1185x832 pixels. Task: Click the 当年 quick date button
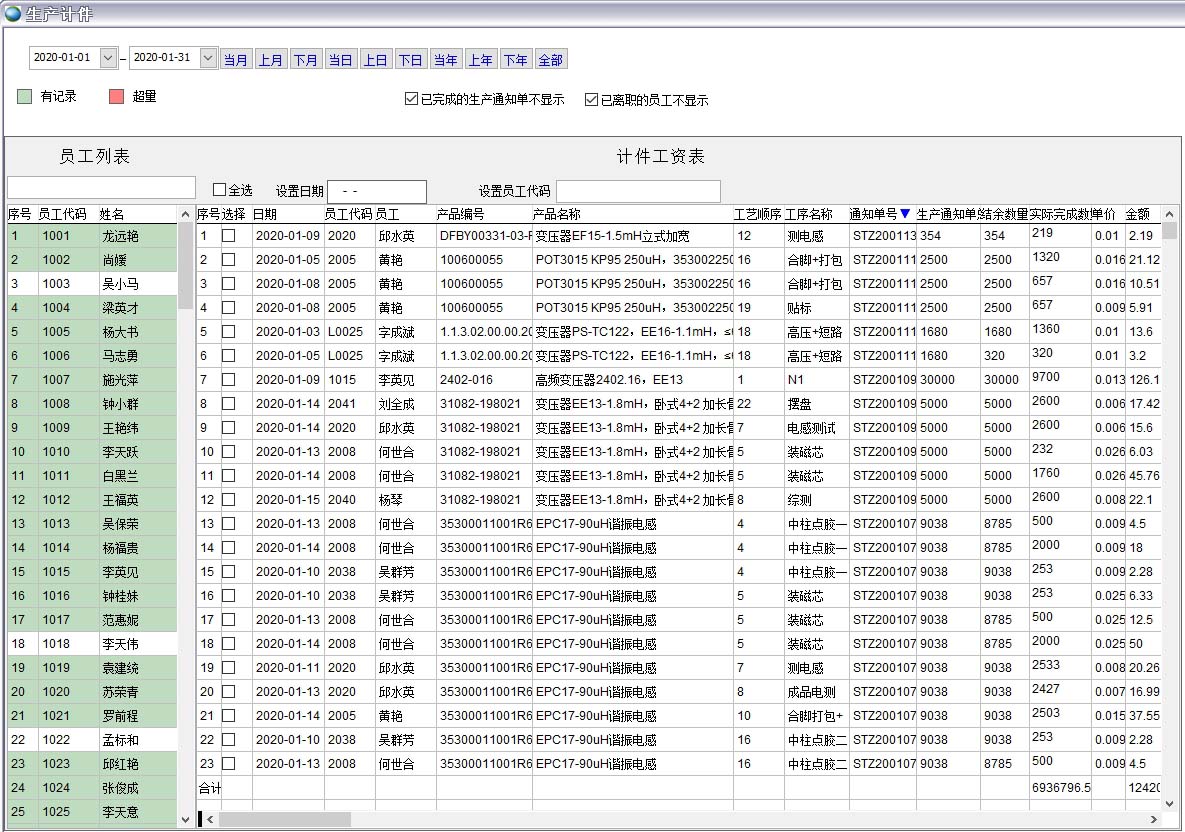(x=445, y=60)
